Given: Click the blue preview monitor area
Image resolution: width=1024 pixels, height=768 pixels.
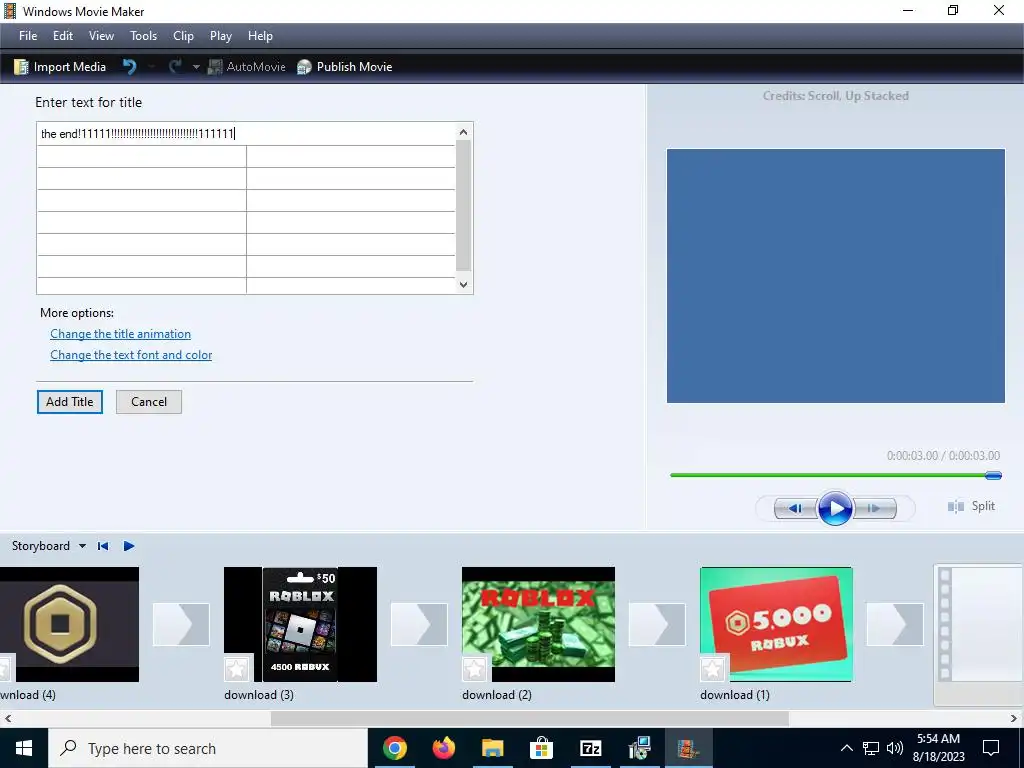Looking at the screenshot, I should (835, 276).
